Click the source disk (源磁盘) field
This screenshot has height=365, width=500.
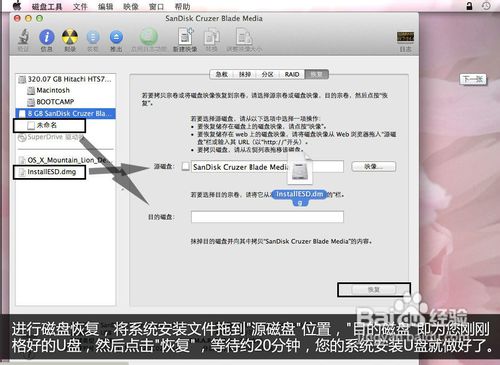pos(267,167)
